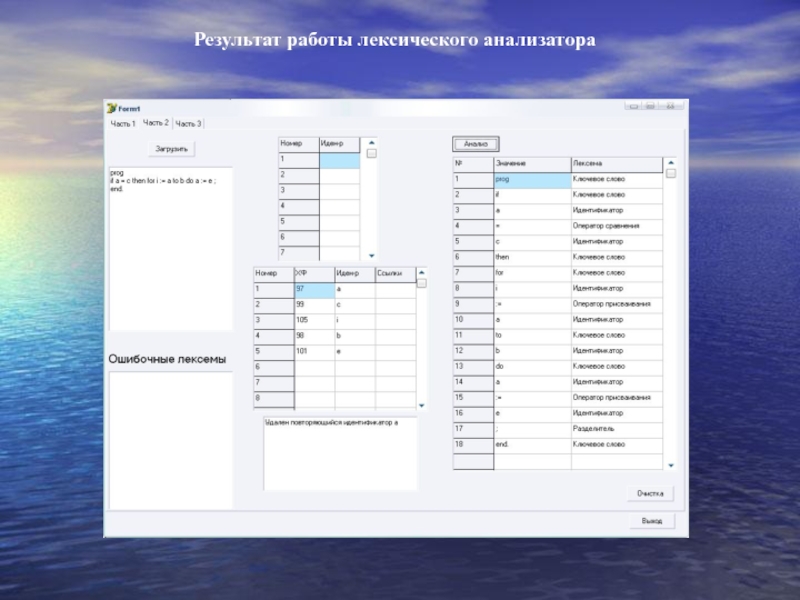This screenshot has height=600, width=800.
Task: Switch to the Часть 2 tab
Action: [x=156, y=122]
